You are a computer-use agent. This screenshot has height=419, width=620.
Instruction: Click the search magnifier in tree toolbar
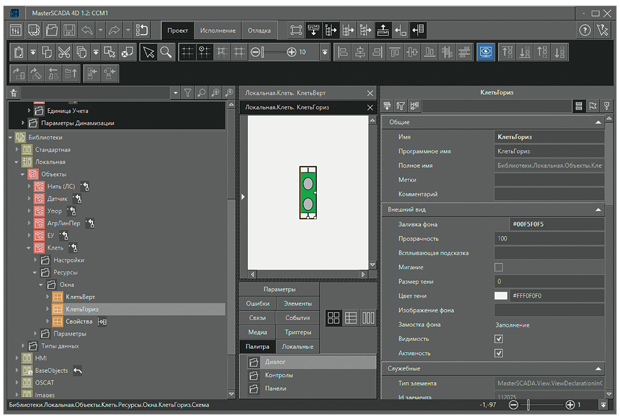pyautogui.click(x=201, y=93)
